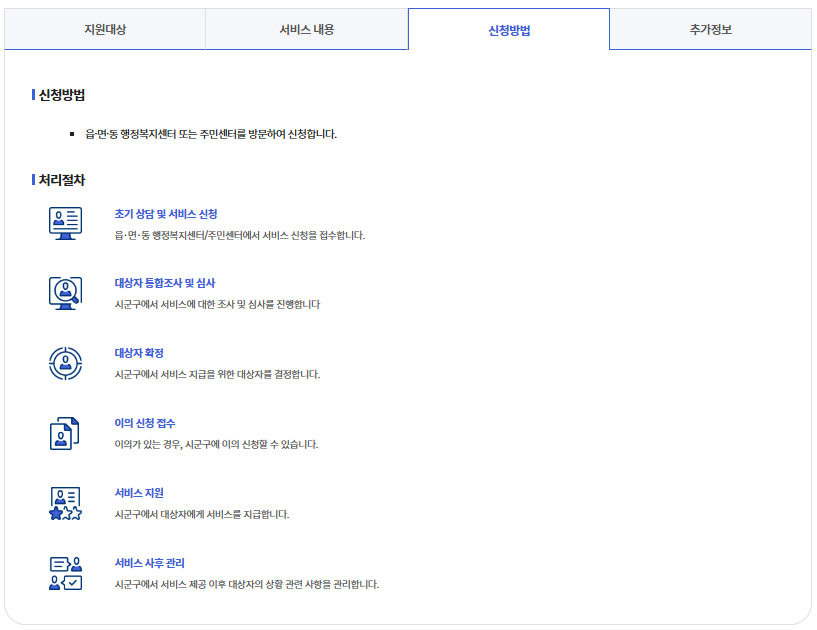Click the 서비스 사후 관리 chat check icon

click(x=65, y=573)
